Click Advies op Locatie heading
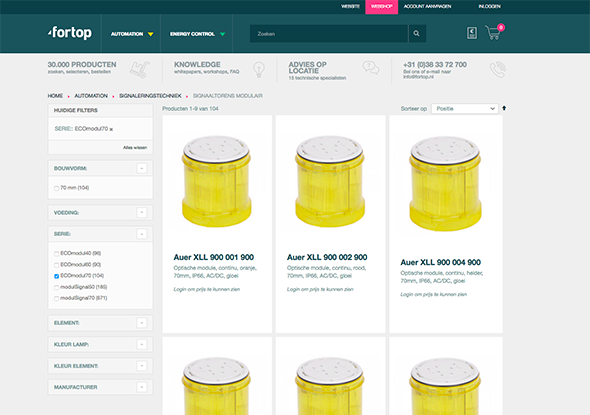The width and height of the screenshot is (590, 415). (308, 68)
